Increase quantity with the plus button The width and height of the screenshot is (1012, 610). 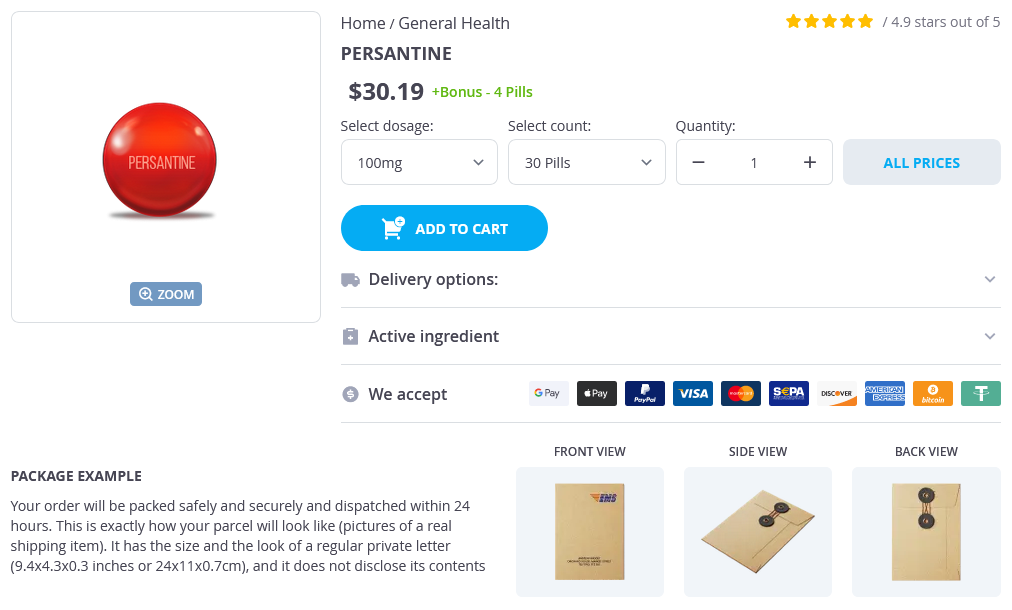tap(810, 162)
